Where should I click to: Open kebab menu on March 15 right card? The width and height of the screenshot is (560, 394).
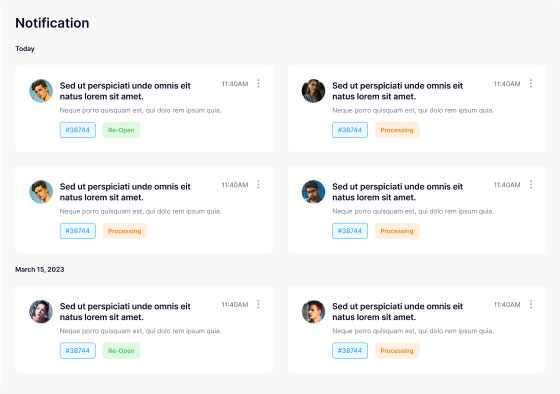(x=531, y=304)
